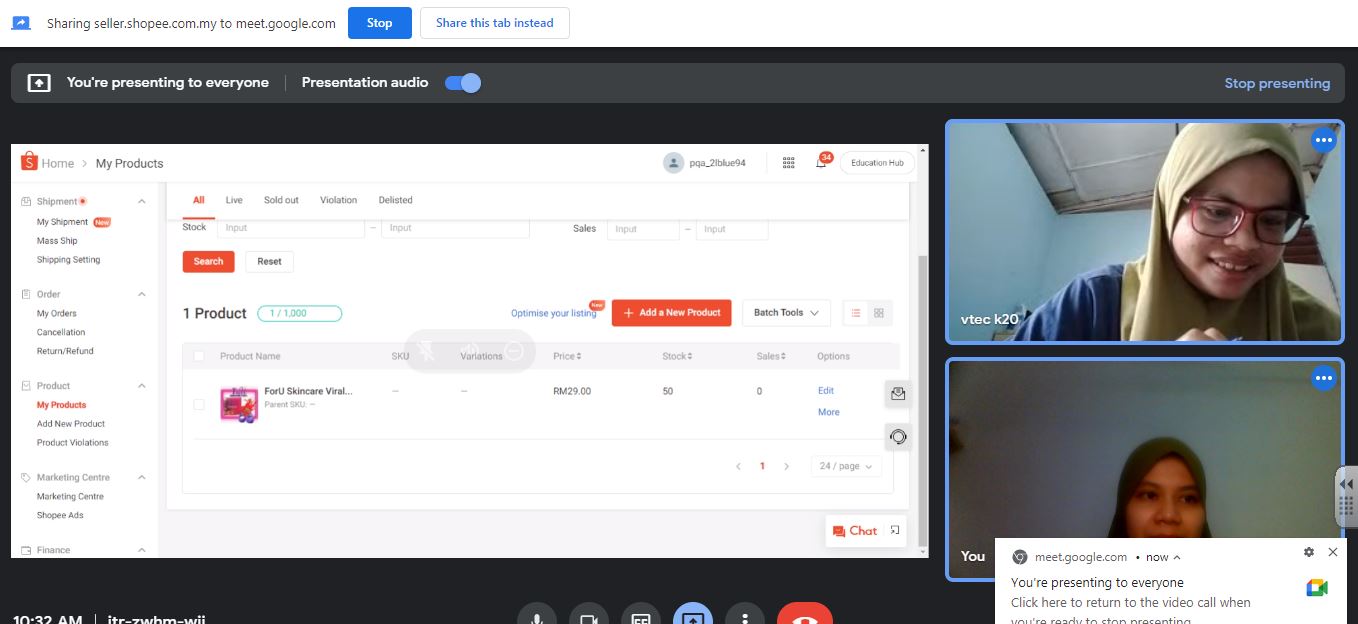Open notifications bell with 34 badge
This screenshot has width=1358, height=624.
[x=822, y=163]
